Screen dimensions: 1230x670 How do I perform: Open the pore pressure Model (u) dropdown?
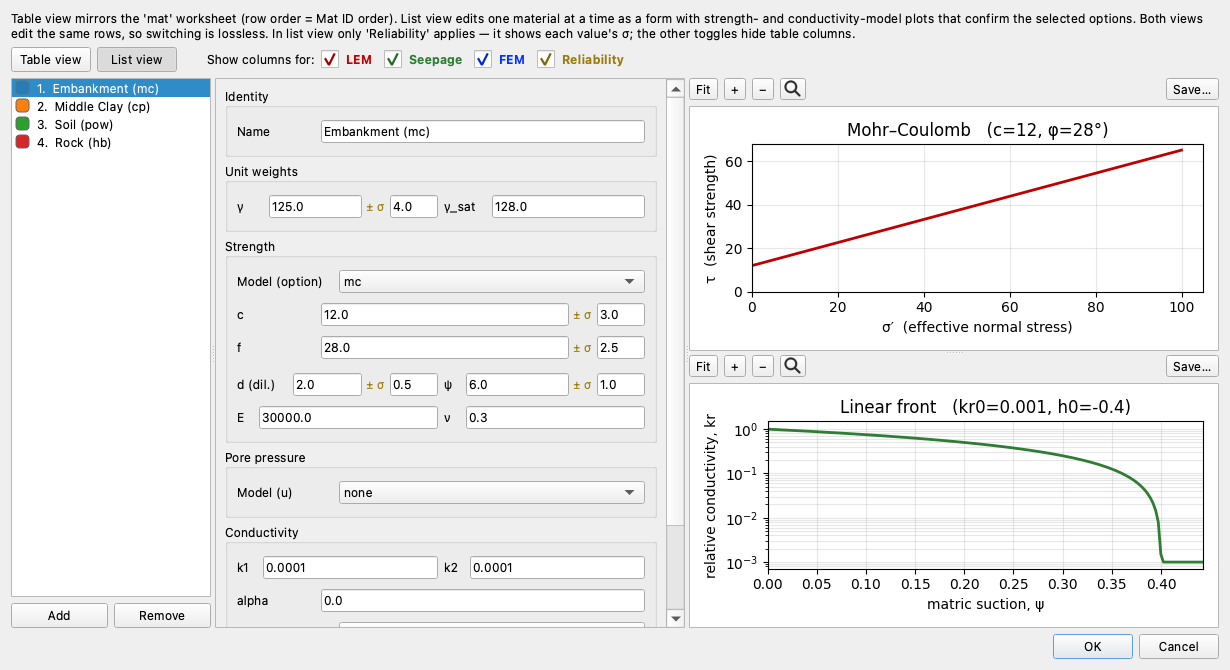click(x=492, y=492)
